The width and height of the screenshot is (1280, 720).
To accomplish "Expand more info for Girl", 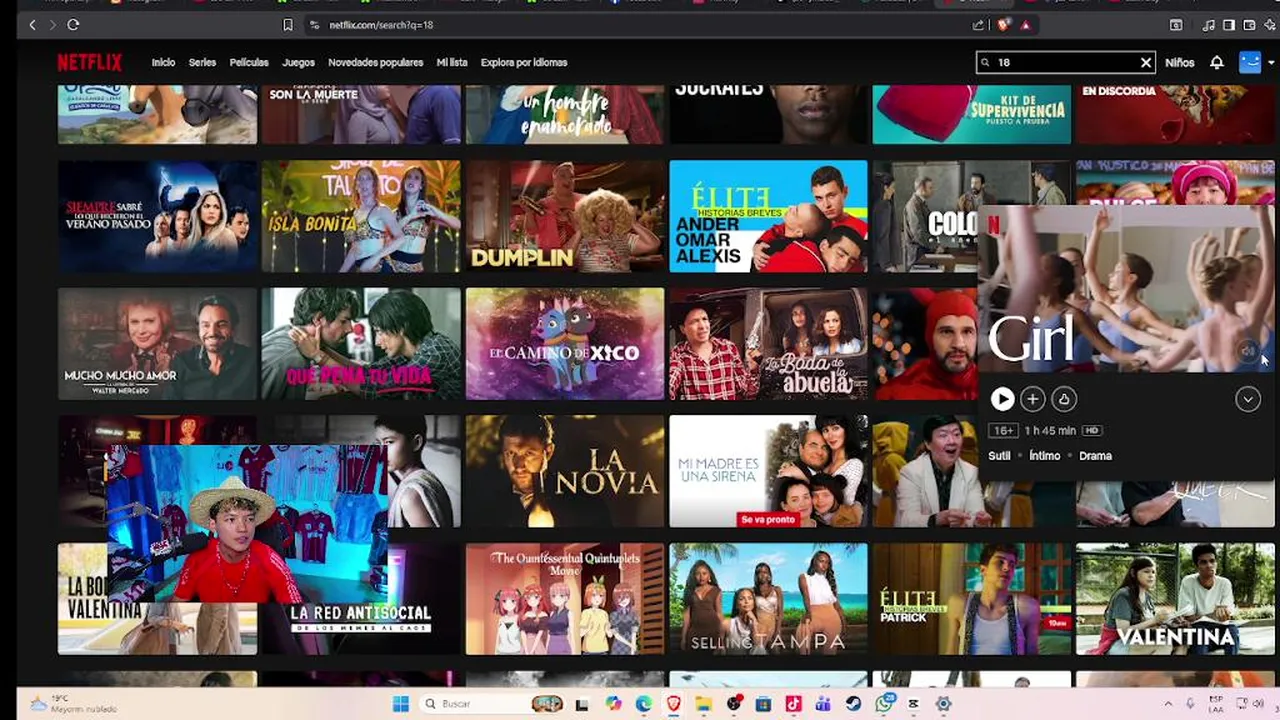I will (1247, 399).
